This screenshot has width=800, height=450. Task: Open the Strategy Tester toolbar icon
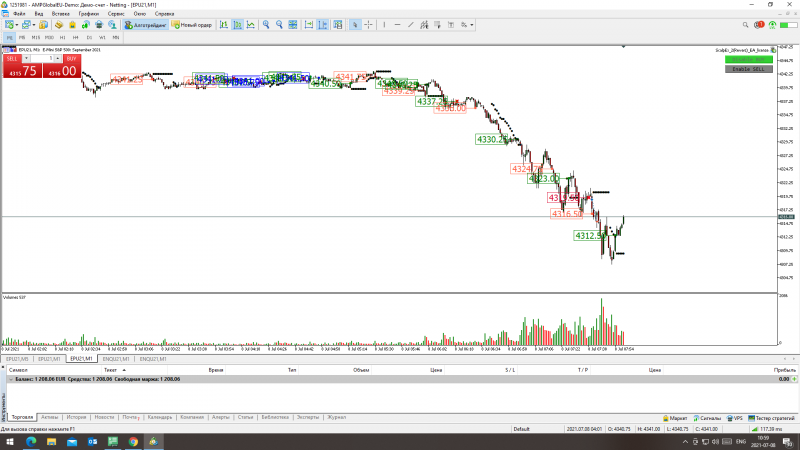pos(99,24)
